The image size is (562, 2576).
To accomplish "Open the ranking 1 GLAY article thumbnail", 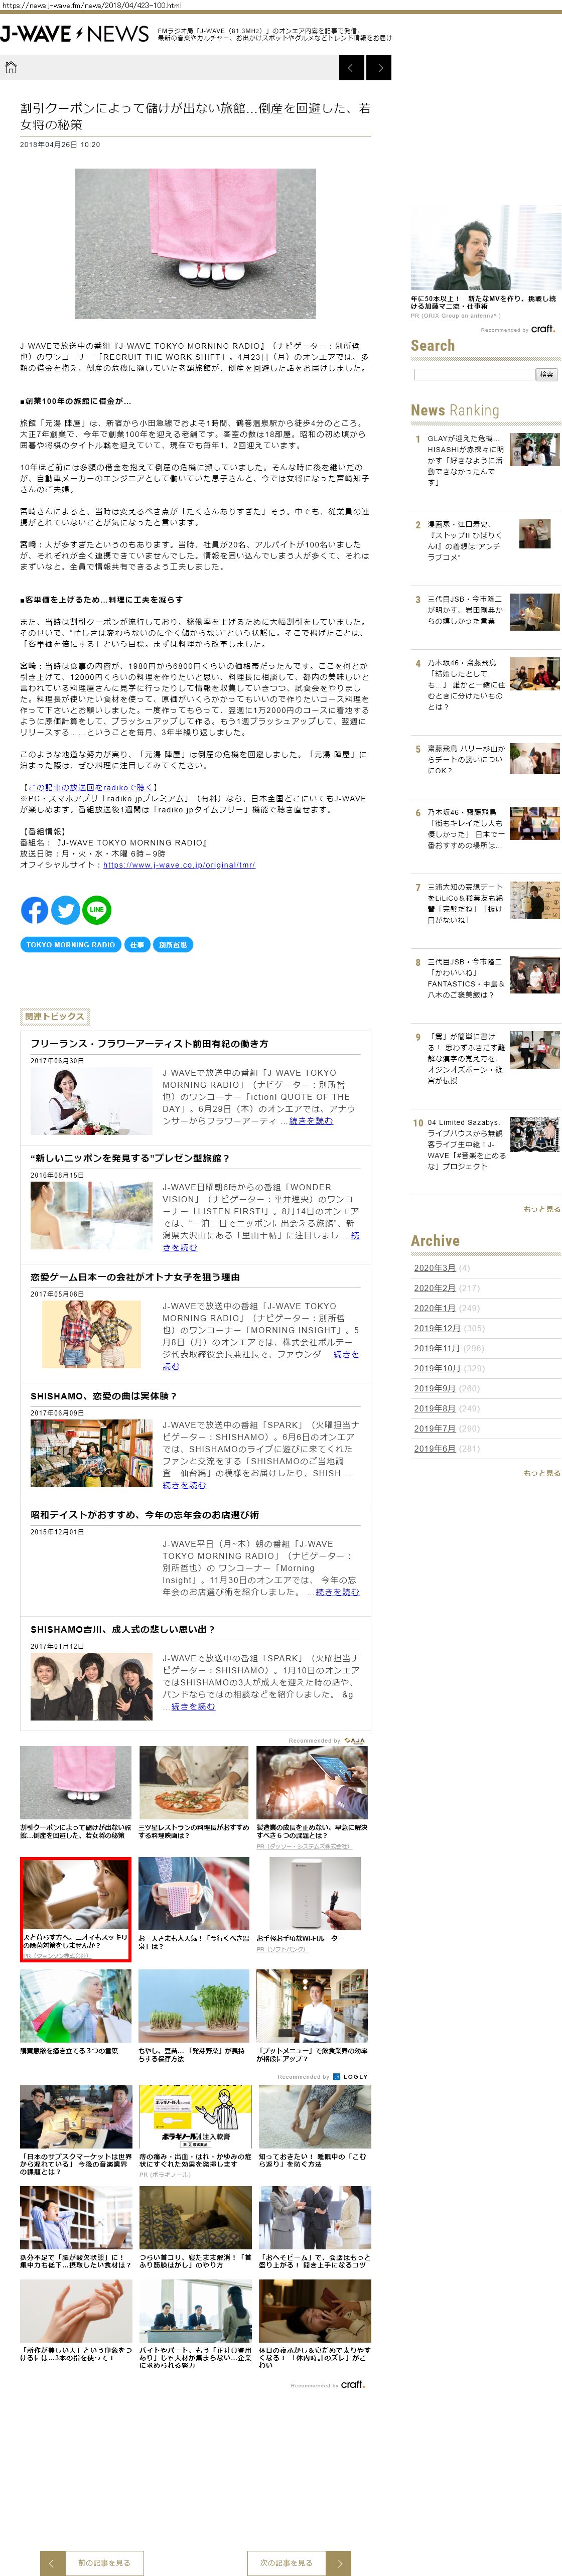I will [x=534, y=450].
